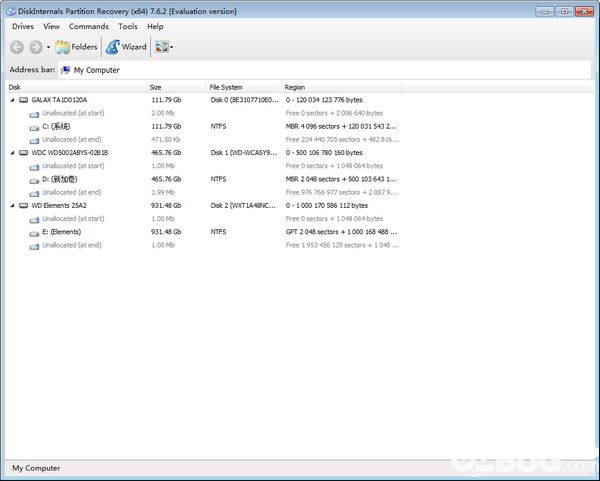Click unallocated (at start) icon under WDC
Screen dimensions: 600x481
pyautogui.click(x=34, y=167)
